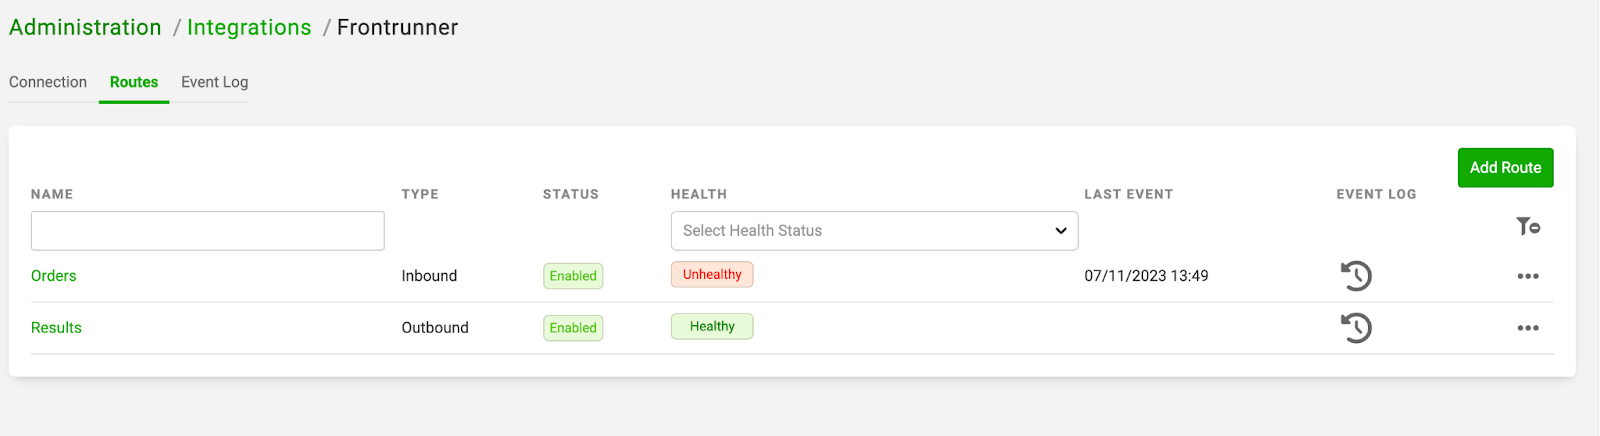Open the more options menu for Results
Screen dimensions: 1600x436
pos(1527,328)
